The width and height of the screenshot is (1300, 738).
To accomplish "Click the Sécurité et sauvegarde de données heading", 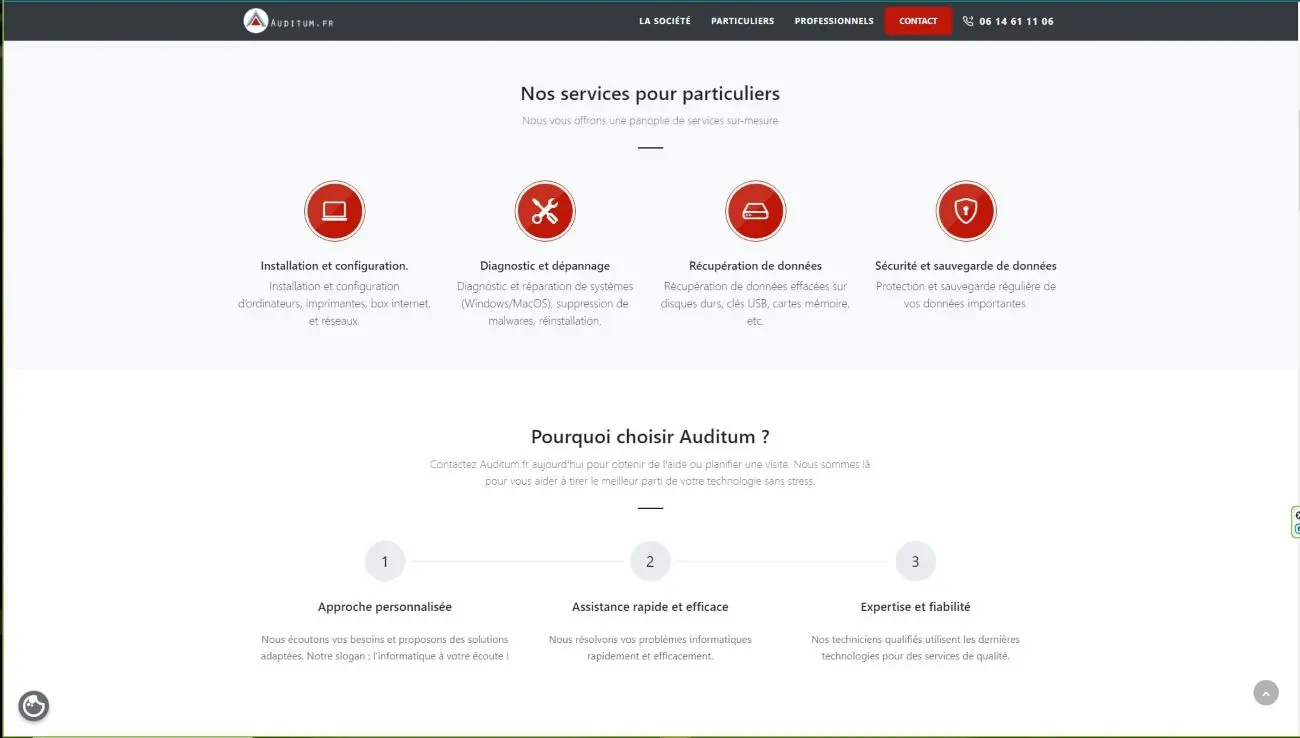I will (x=966, y=266).
